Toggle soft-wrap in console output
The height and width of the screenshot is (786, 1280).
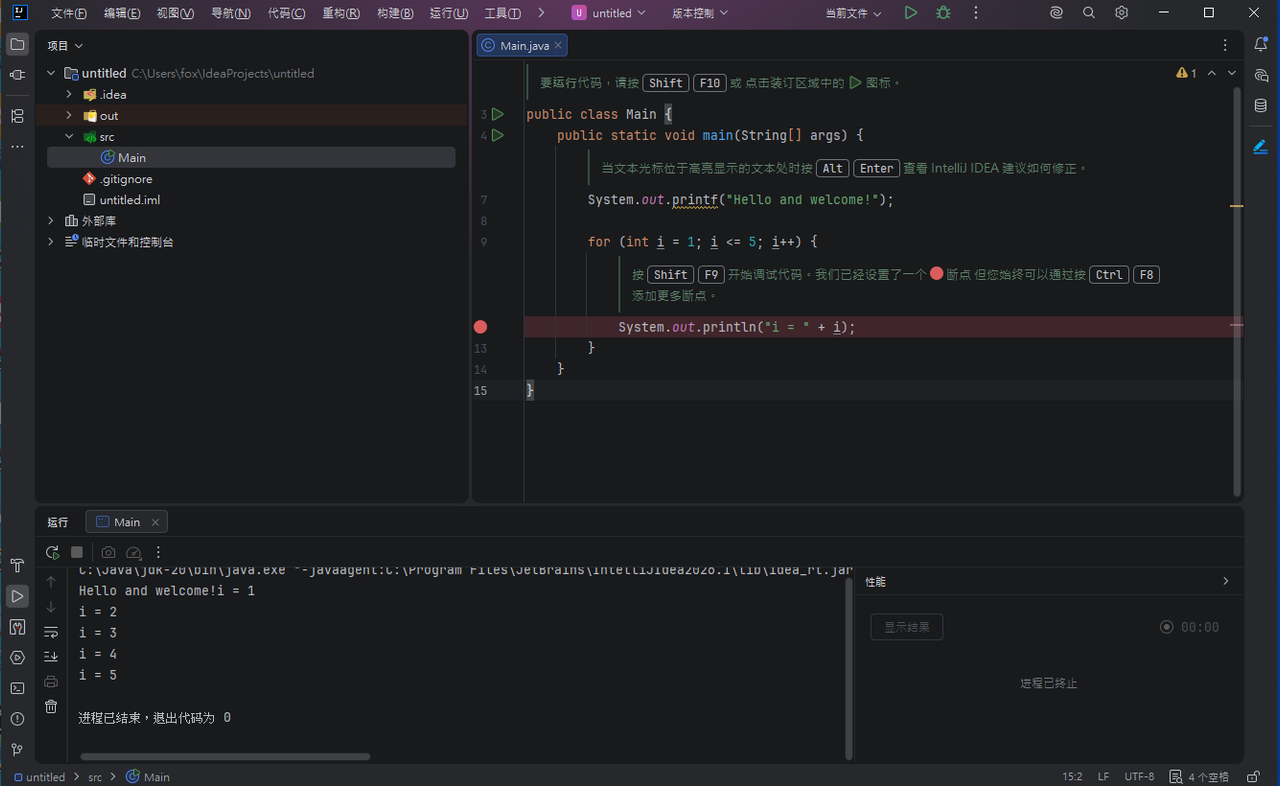pyautogui.click(x=51, y=632)
